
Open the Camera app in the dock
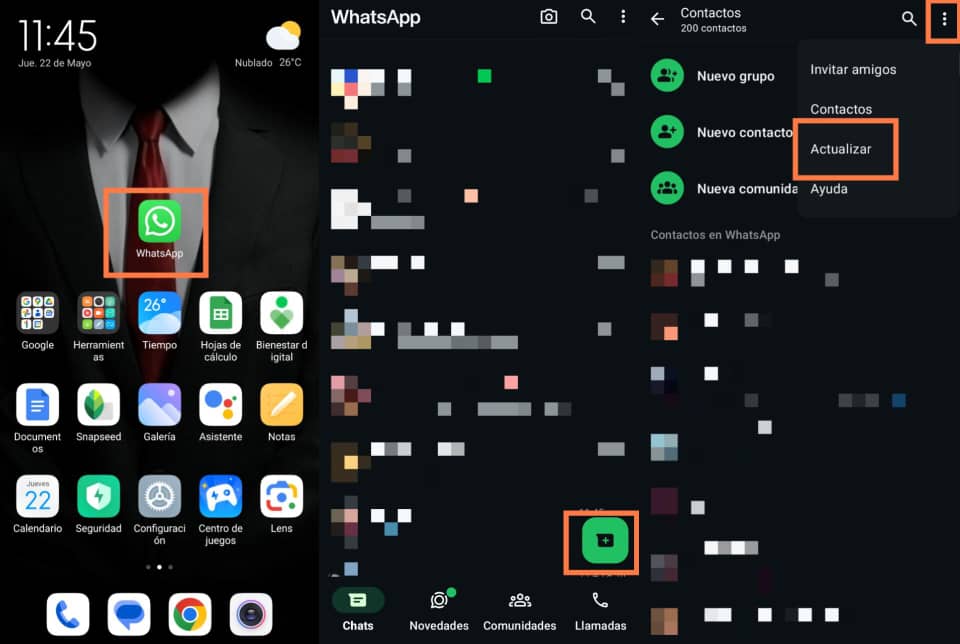tap(251, 614)
